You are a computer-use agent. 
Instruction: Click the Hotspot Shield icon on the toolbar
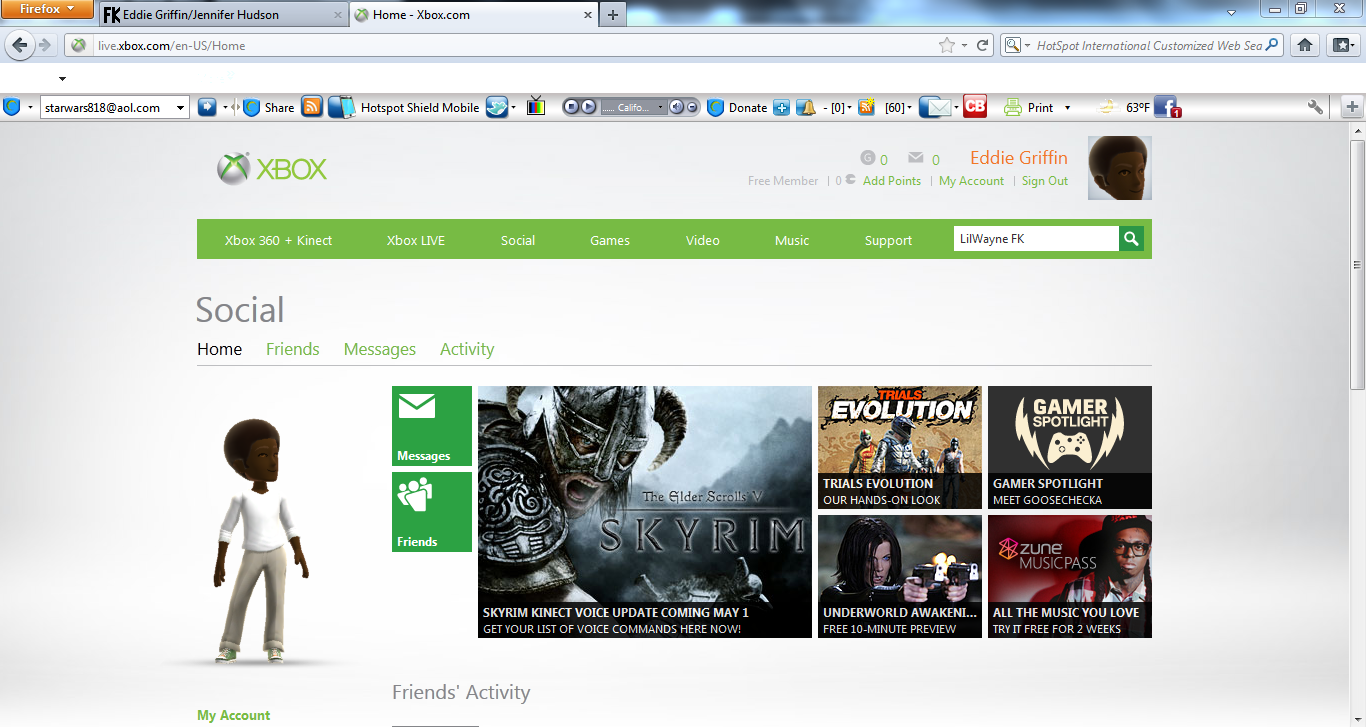[x=12, y=107]
